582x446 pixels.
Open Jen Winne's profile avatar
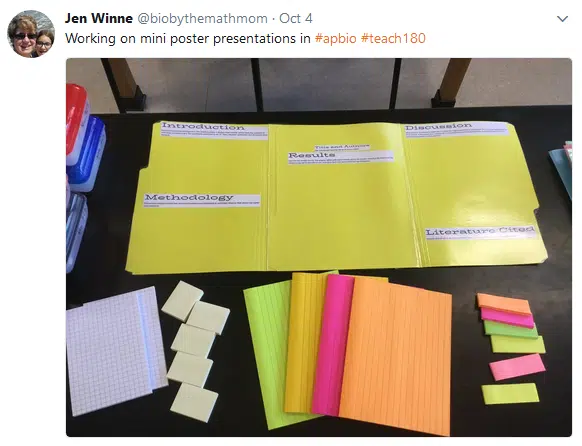[31, 34]
